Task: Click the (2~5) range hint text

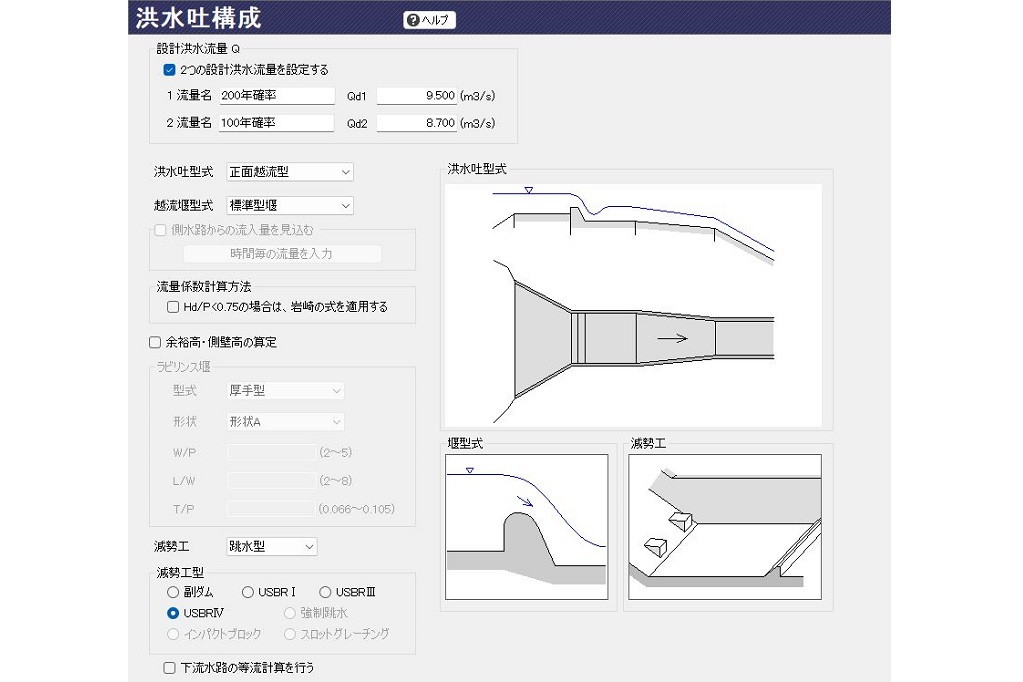Action: [x=335, y=452]
